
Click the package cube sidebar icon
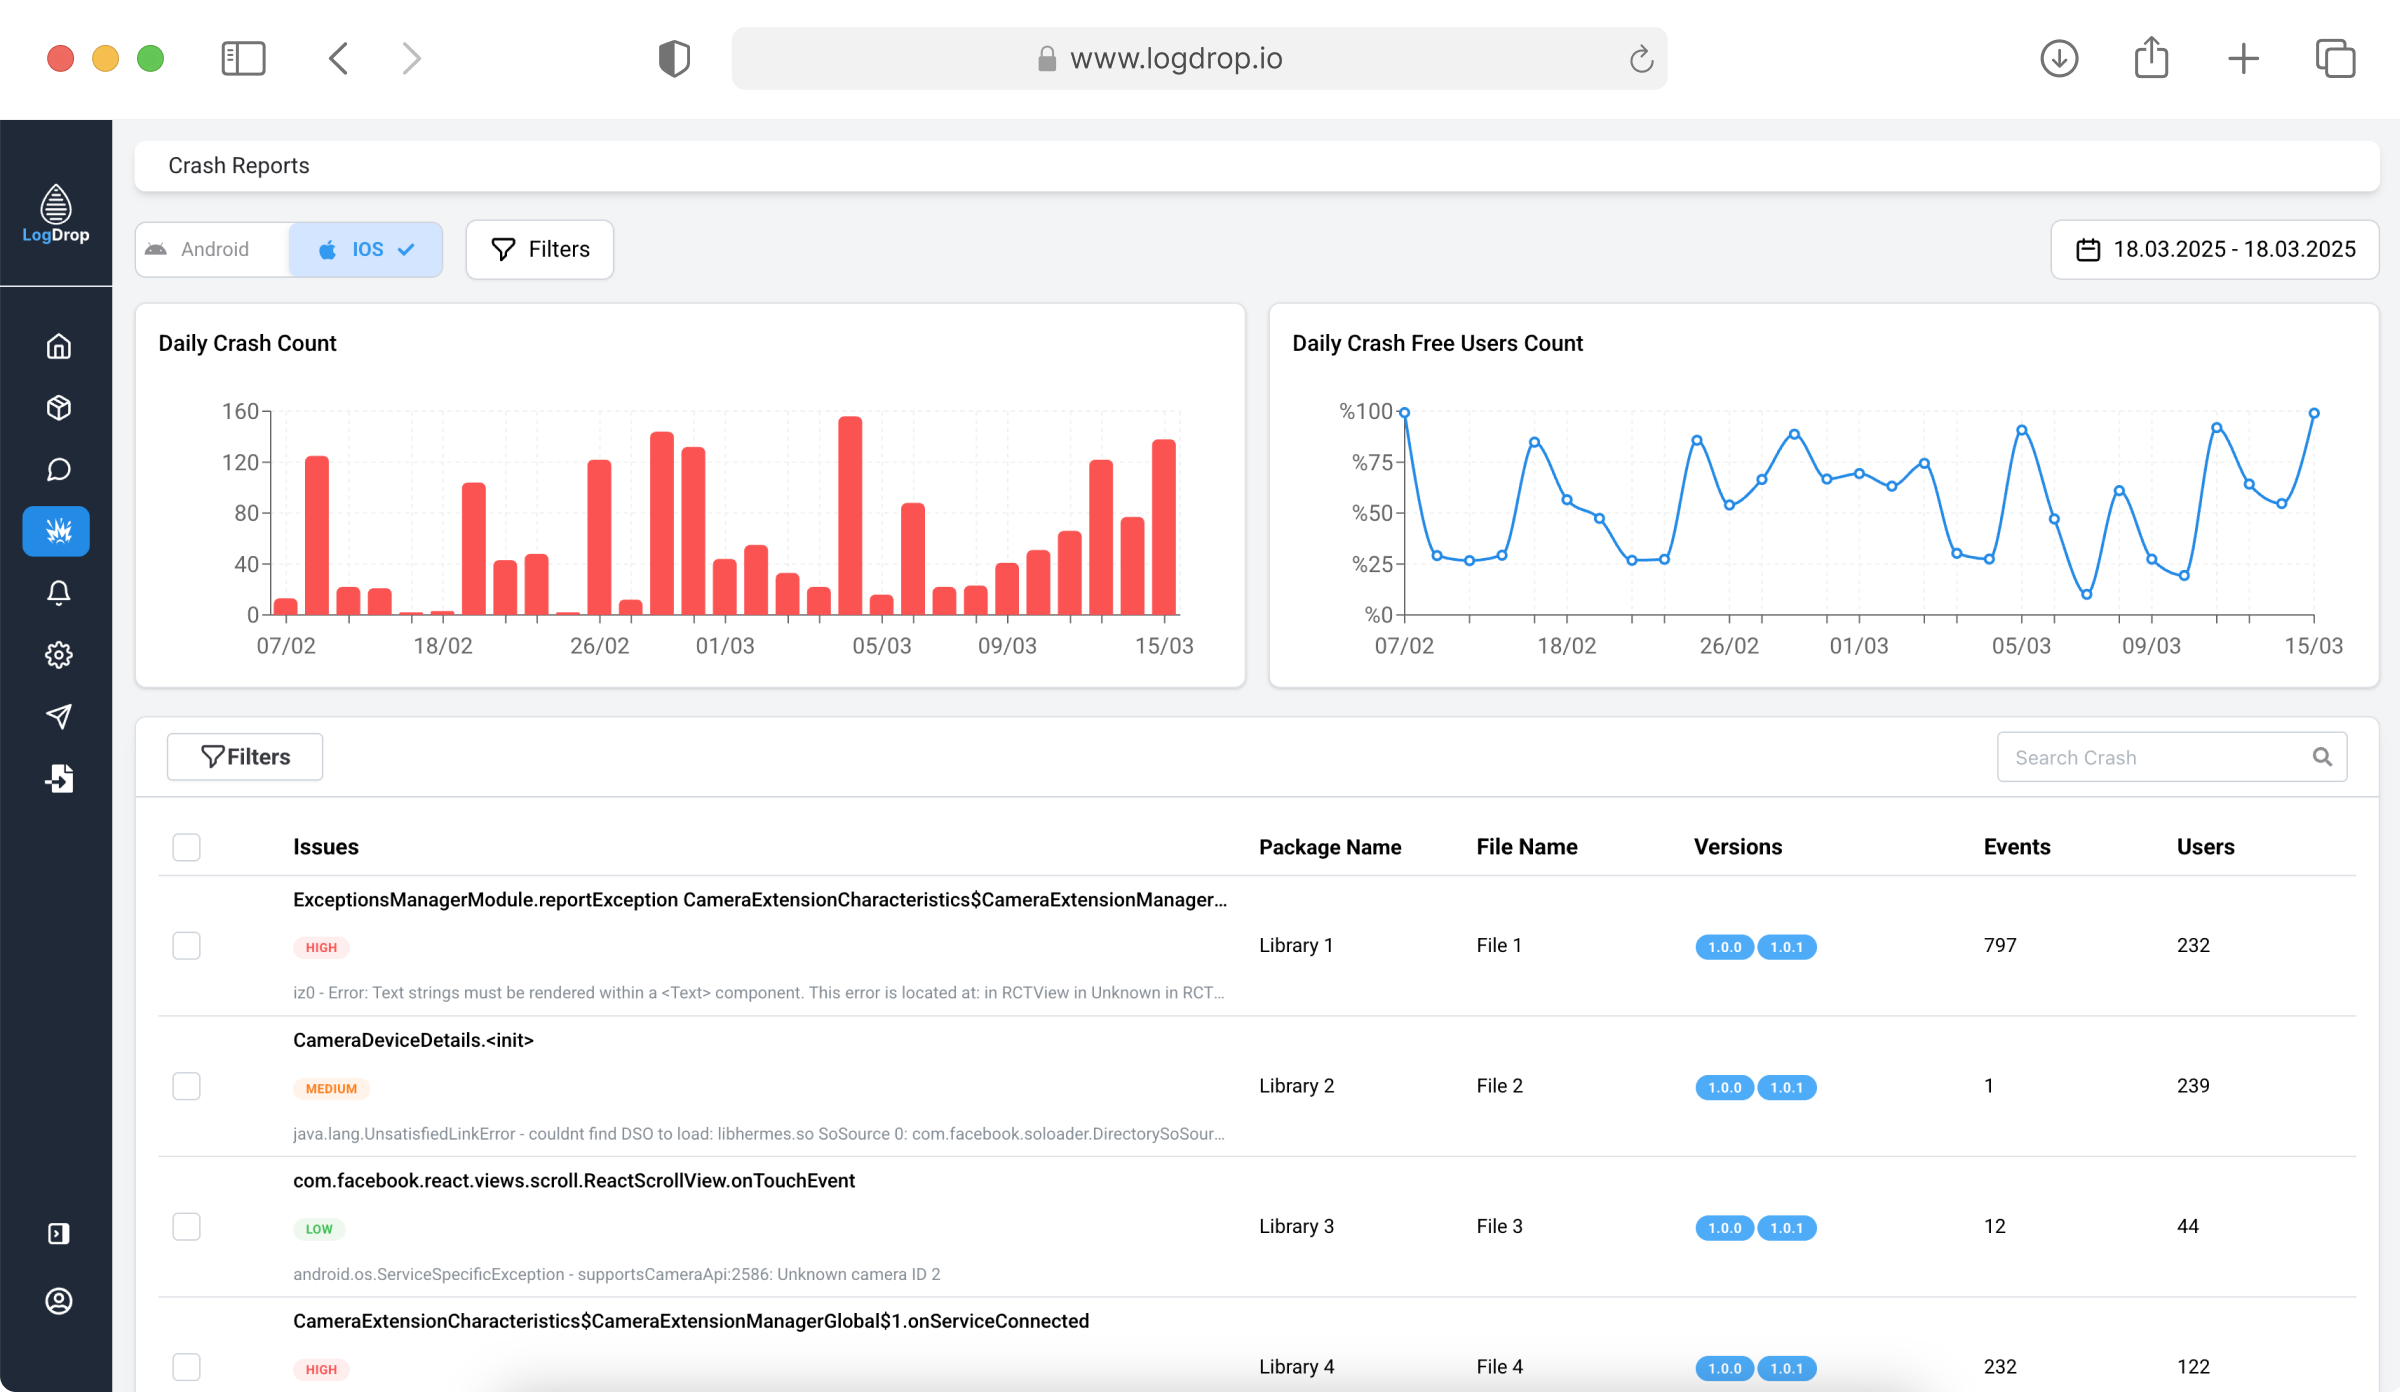pyautogui.click(x=58, y=408)
